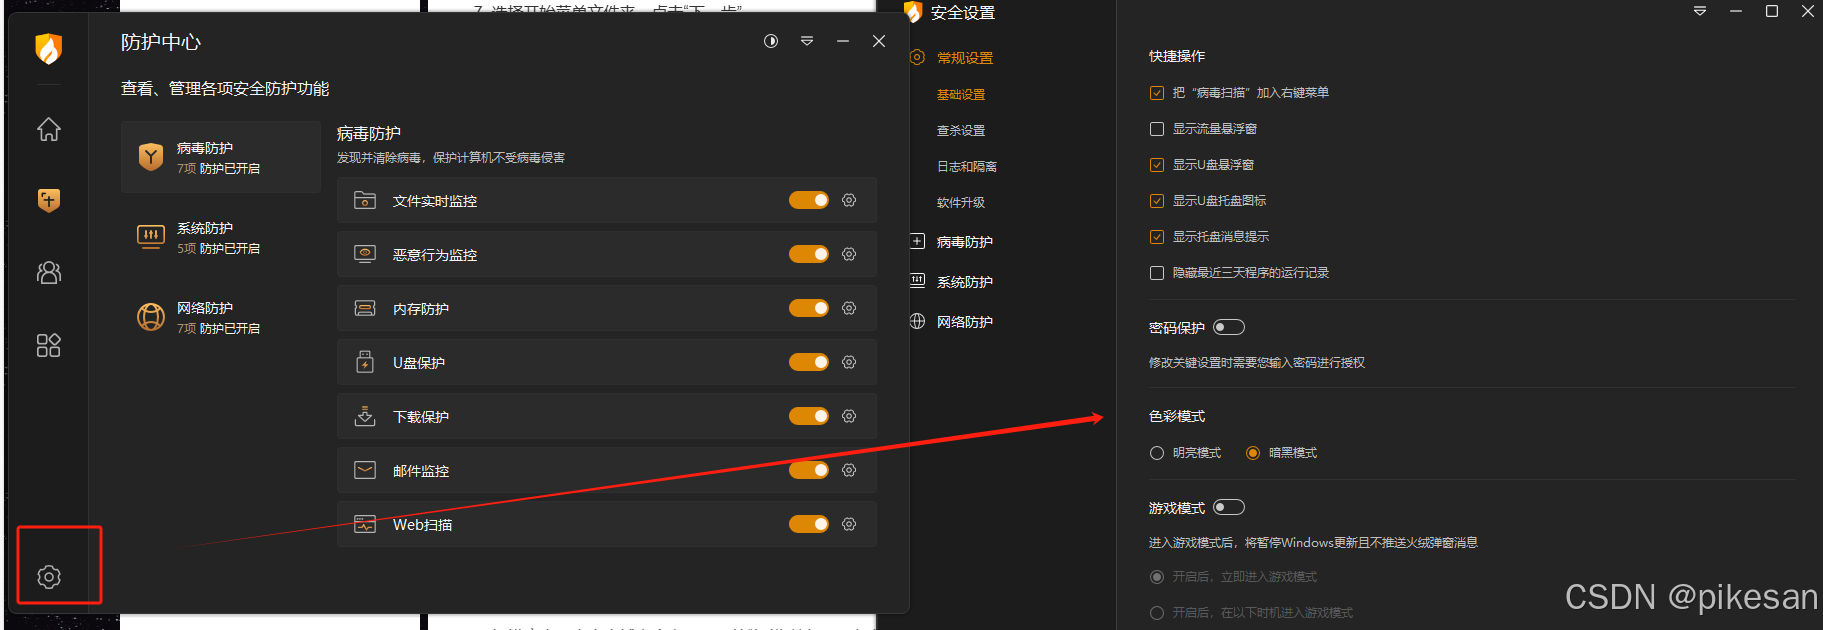Click 查看、管理各项安全防护功能 subtitle
This screenshot has width=1823, height=630.
coord(225,88)
